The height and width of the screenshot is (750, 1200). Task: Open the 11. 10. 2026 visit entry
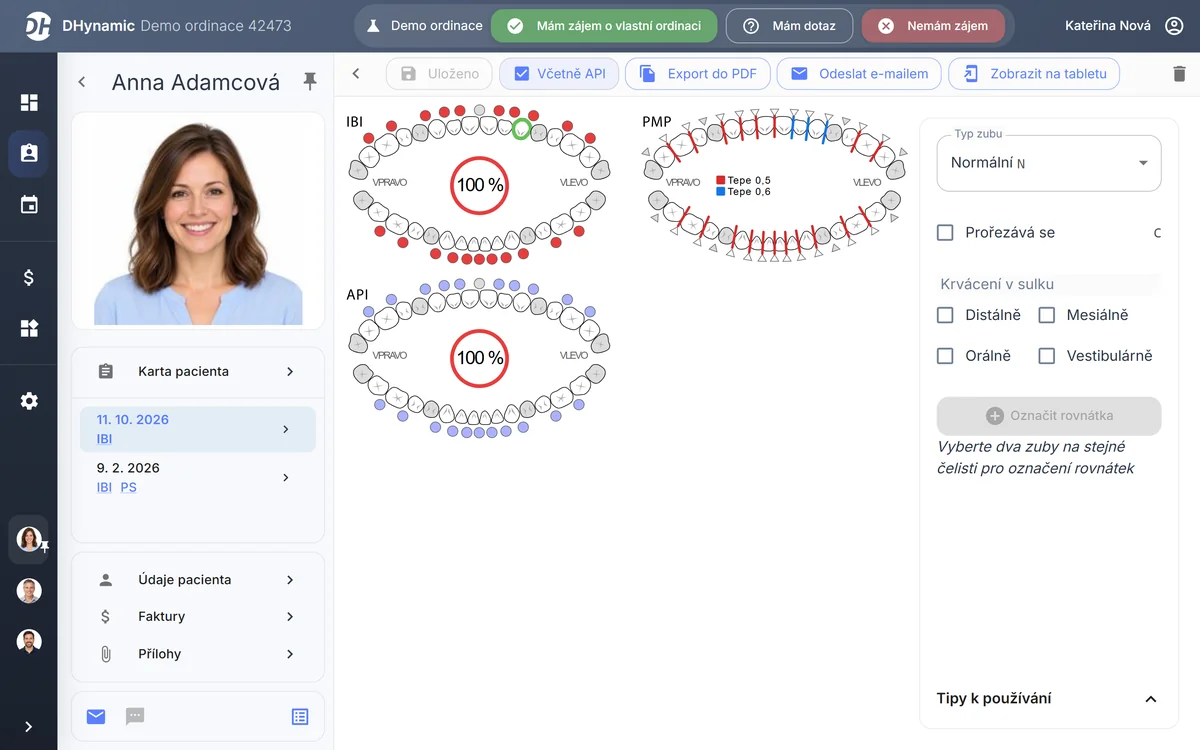tap(198, 429)
